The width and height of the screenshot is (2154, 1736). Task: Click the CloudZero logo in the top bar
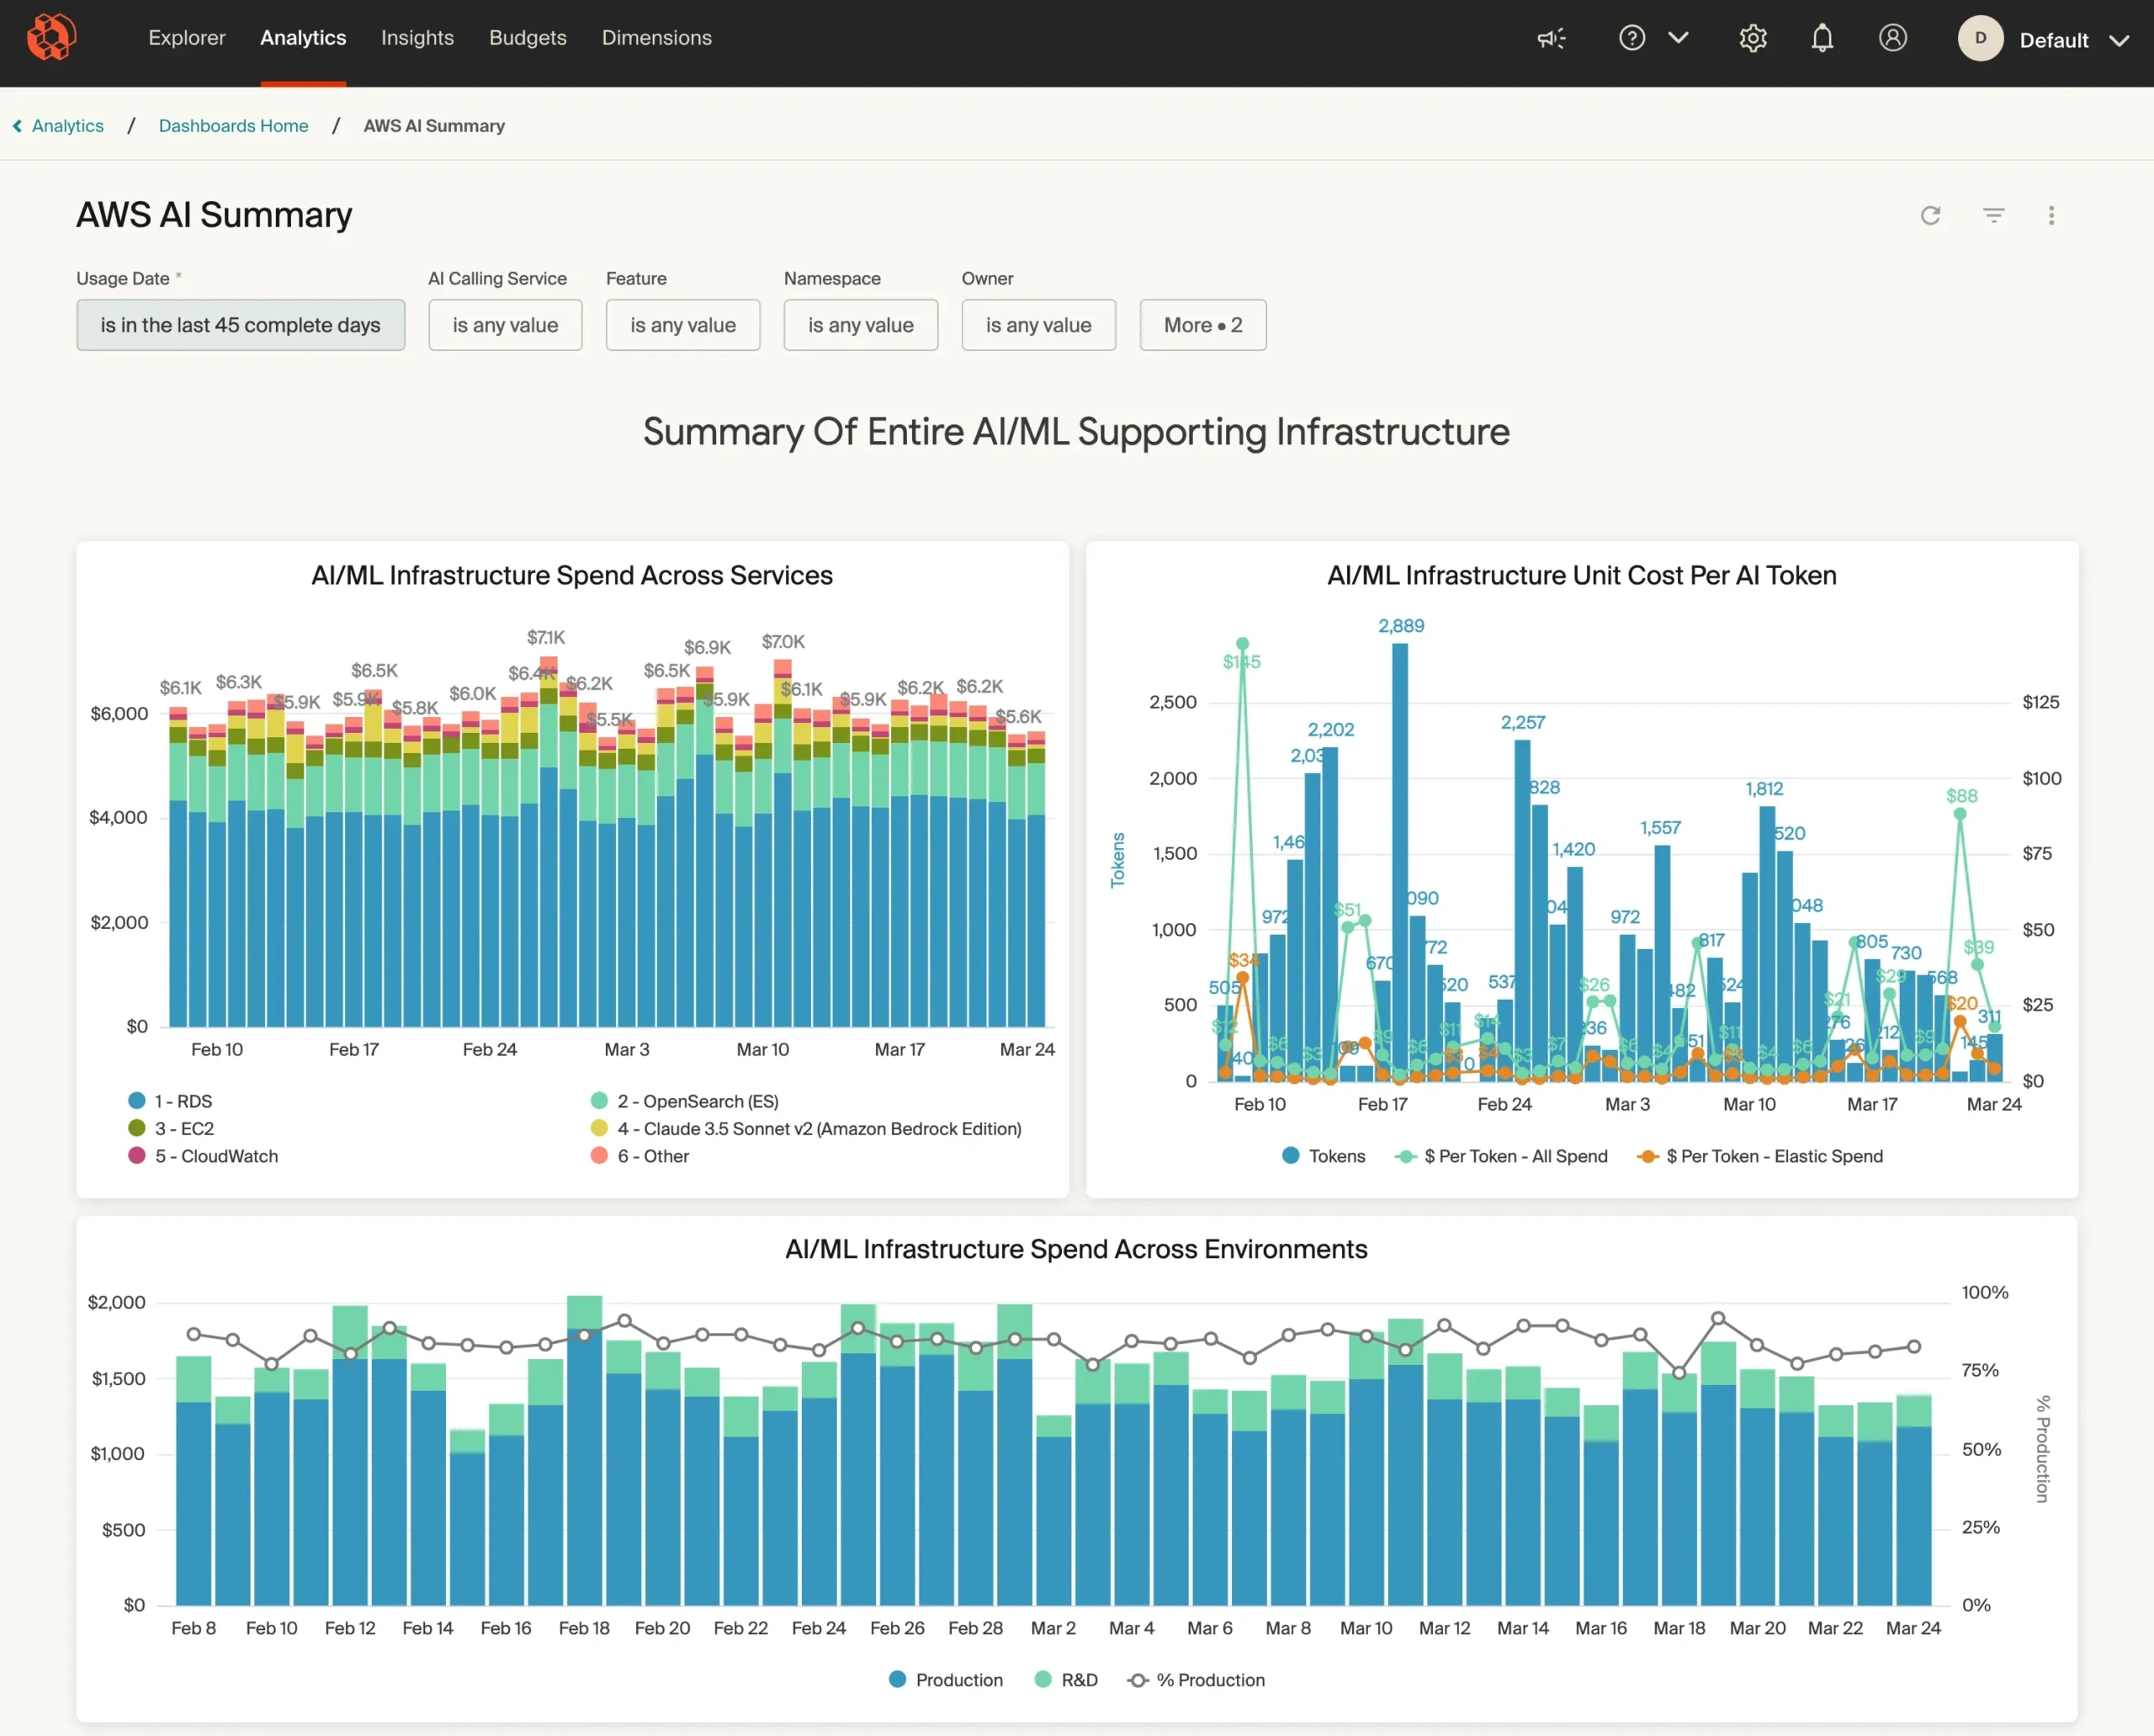coord(51,38)
